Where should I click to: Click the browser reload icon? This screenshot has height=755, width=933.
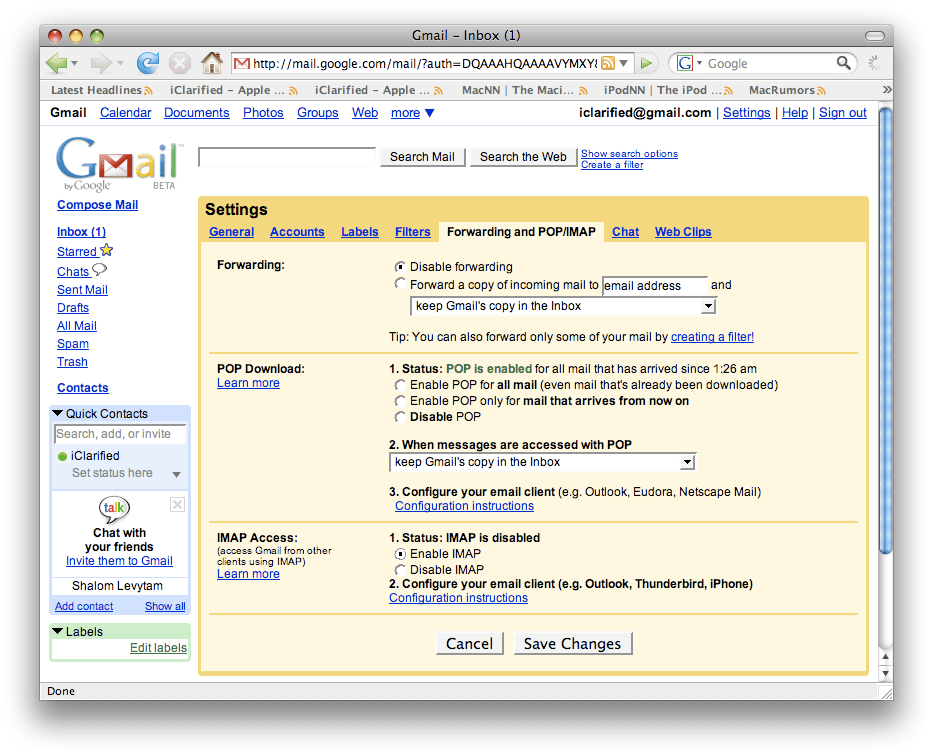pyautogui.click(x=147, y=62)
